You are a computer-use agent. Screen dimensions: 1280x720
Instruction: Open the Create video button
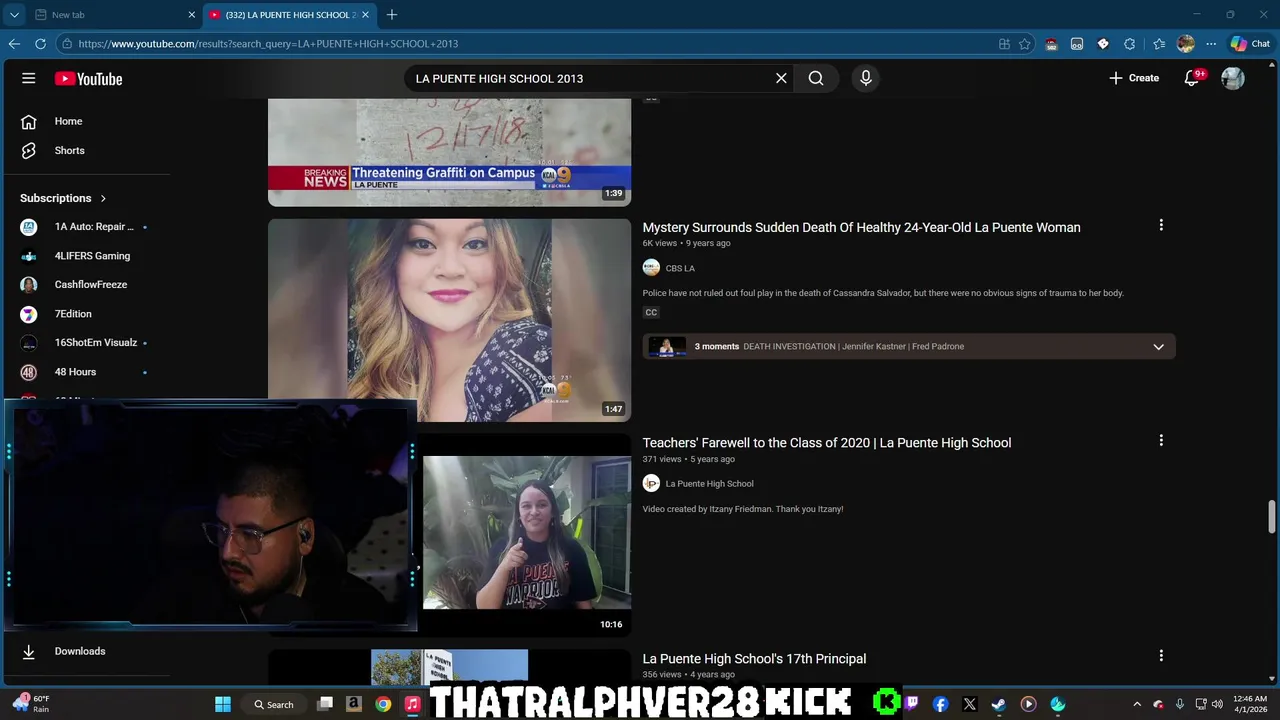[x=1134, y=78]
